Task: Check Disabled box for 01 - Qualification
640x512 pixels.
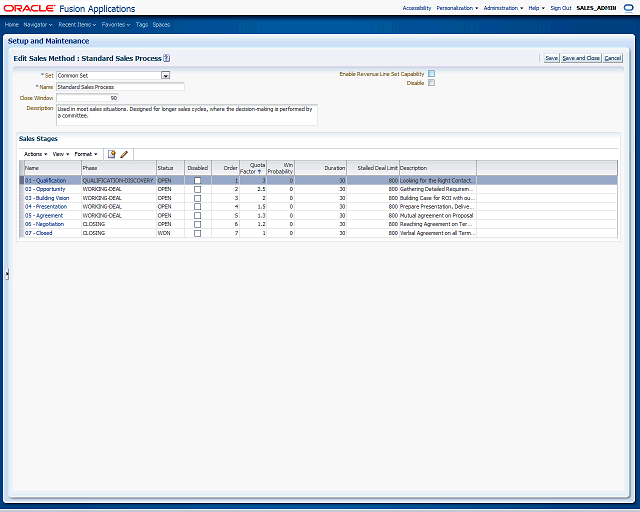Action: [198, 180]
